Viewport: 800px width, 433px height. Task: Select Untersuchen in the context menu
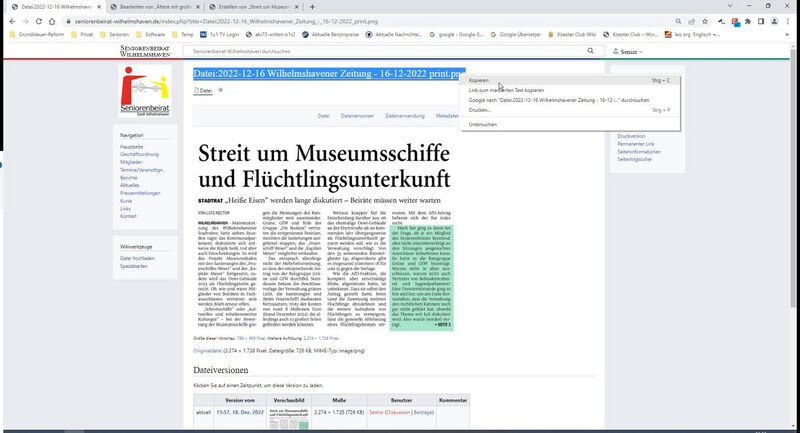click(483, 124)
